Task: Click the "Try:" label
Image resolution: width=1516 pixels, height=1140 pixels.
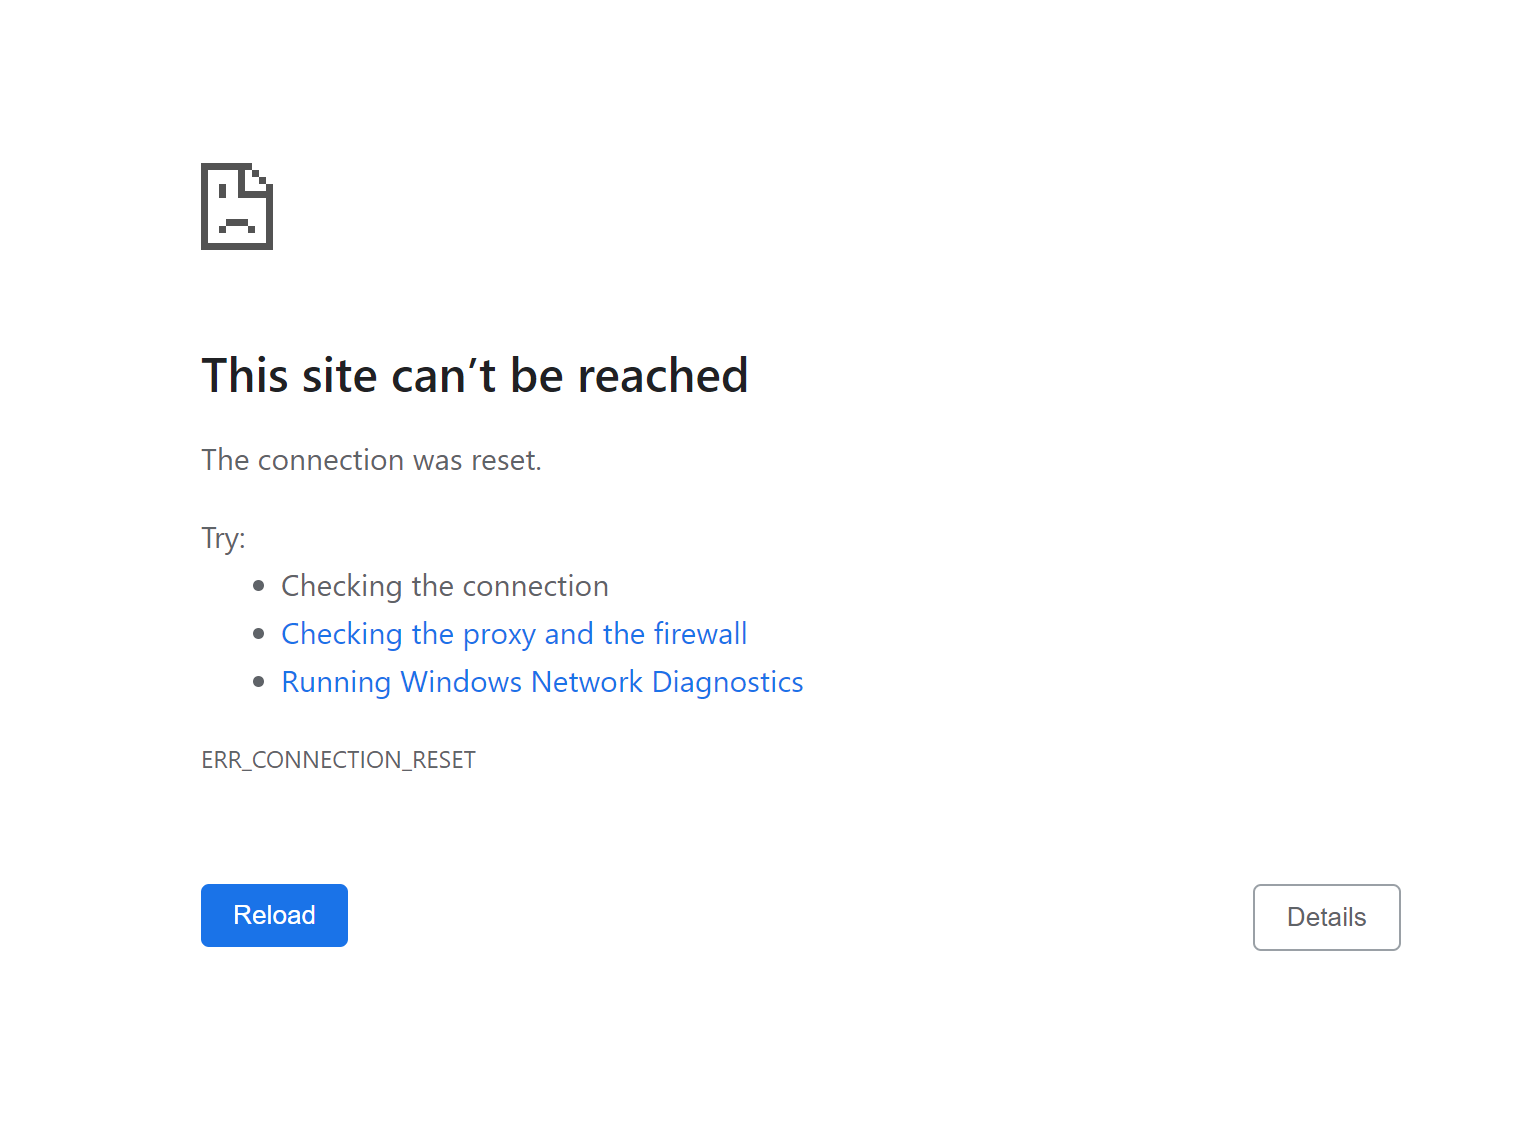Action: (x=223, y=538)
